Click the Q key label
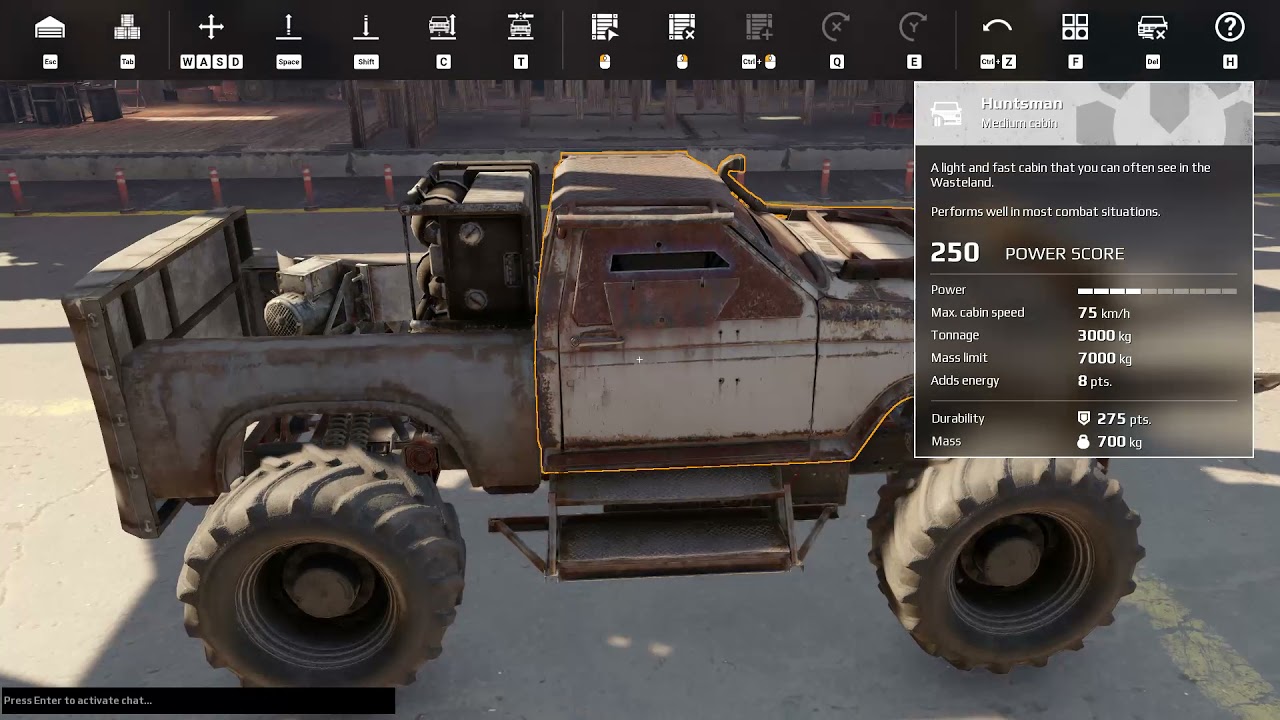 click(x=837, y=62)
